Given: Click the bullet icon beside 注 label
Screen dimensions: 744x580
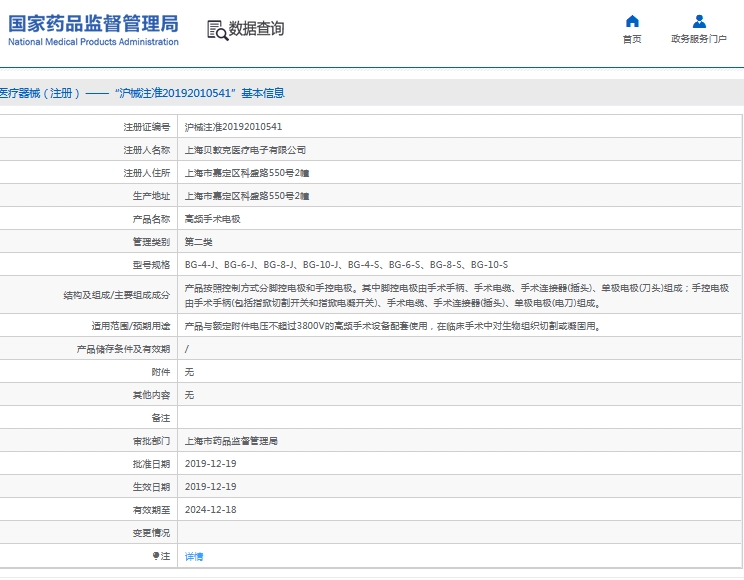Looking at the screenshot, I should [x=155, y=556].
